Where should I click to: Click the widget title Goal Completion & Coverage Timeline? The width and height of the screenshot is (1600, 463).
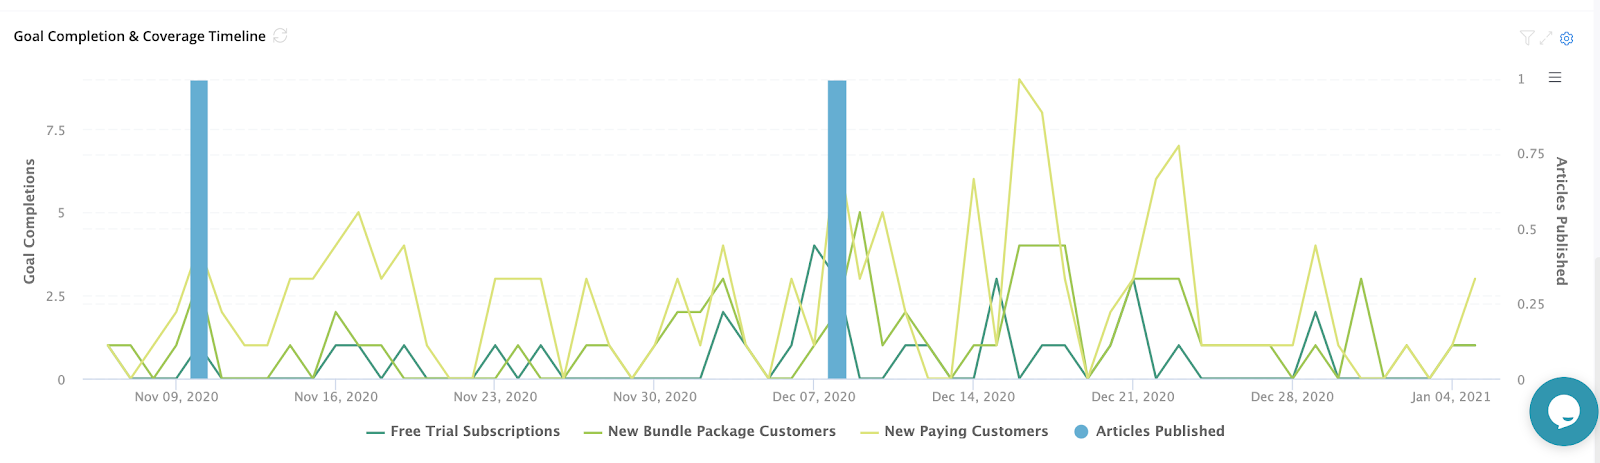coord(140,36)
